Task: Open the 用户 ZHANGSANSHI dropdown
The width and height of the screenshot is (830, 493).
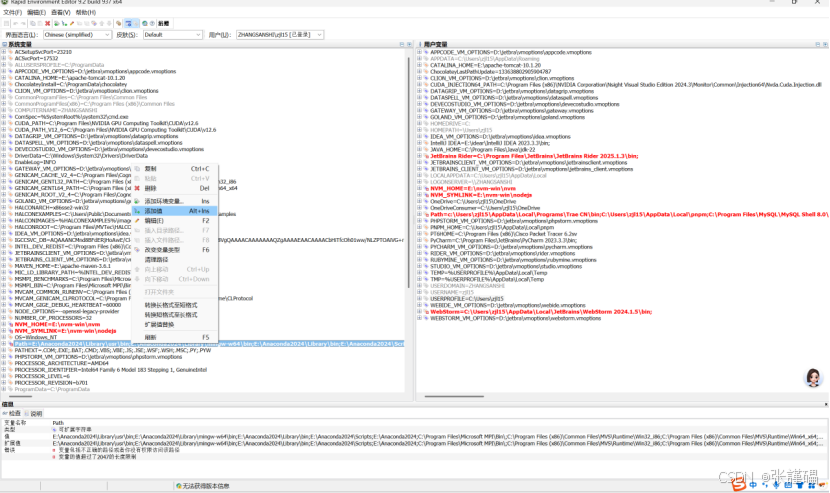Action: coord(279,34)
